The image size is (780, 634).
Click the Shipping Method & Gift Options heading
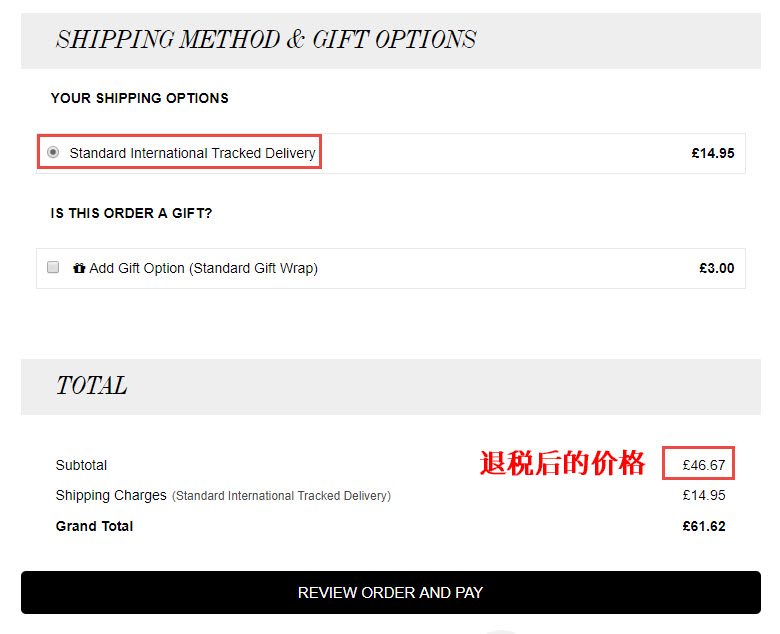[266, 40]
